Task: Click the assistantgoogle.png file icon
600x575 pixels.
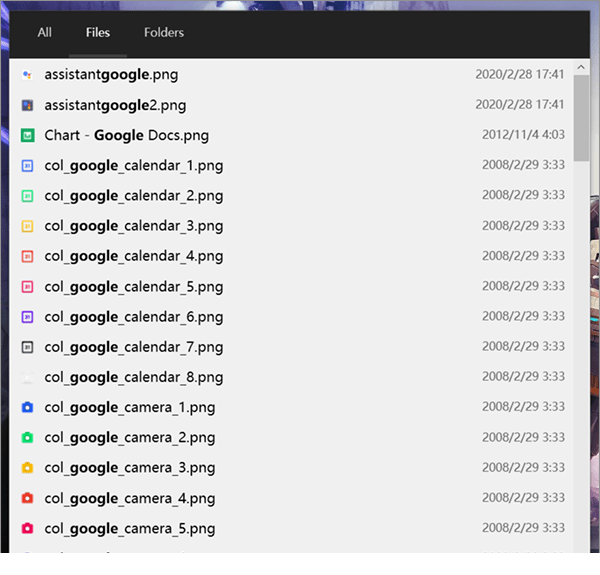Action: point(27,75)
